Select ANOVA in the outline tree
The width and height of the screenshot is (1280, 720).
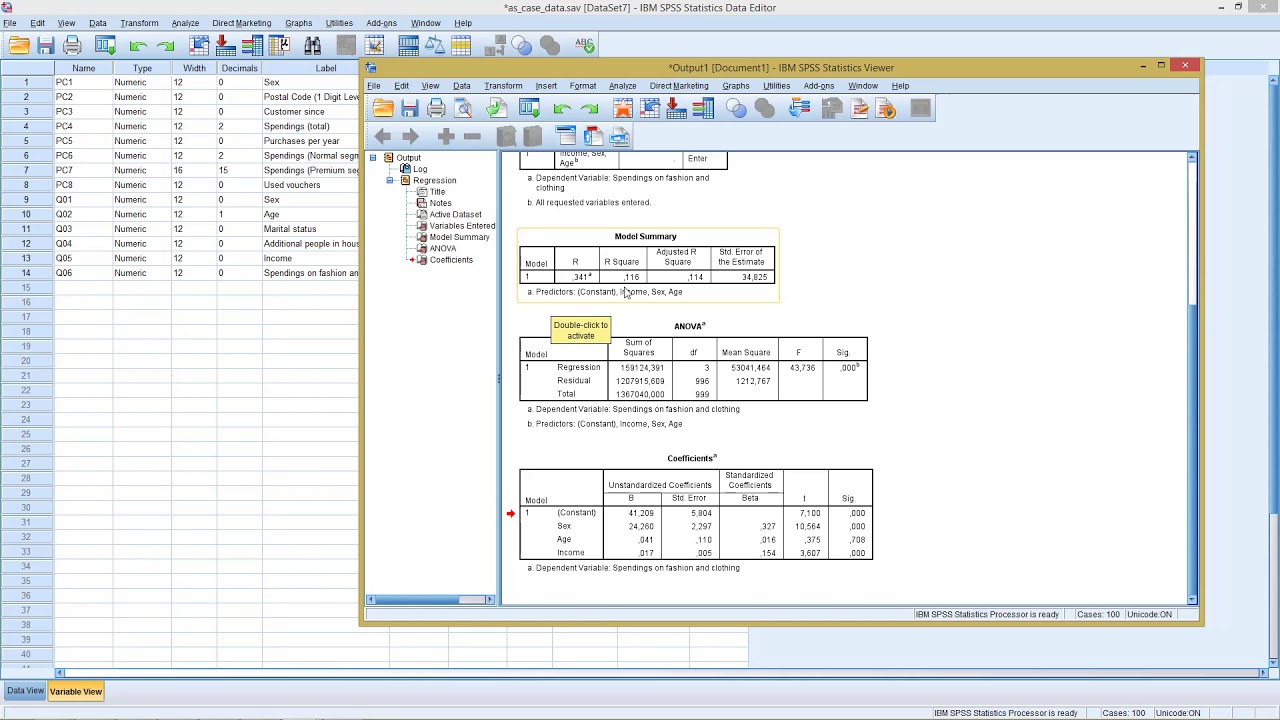pyautogui.click(x=443, y=248)
